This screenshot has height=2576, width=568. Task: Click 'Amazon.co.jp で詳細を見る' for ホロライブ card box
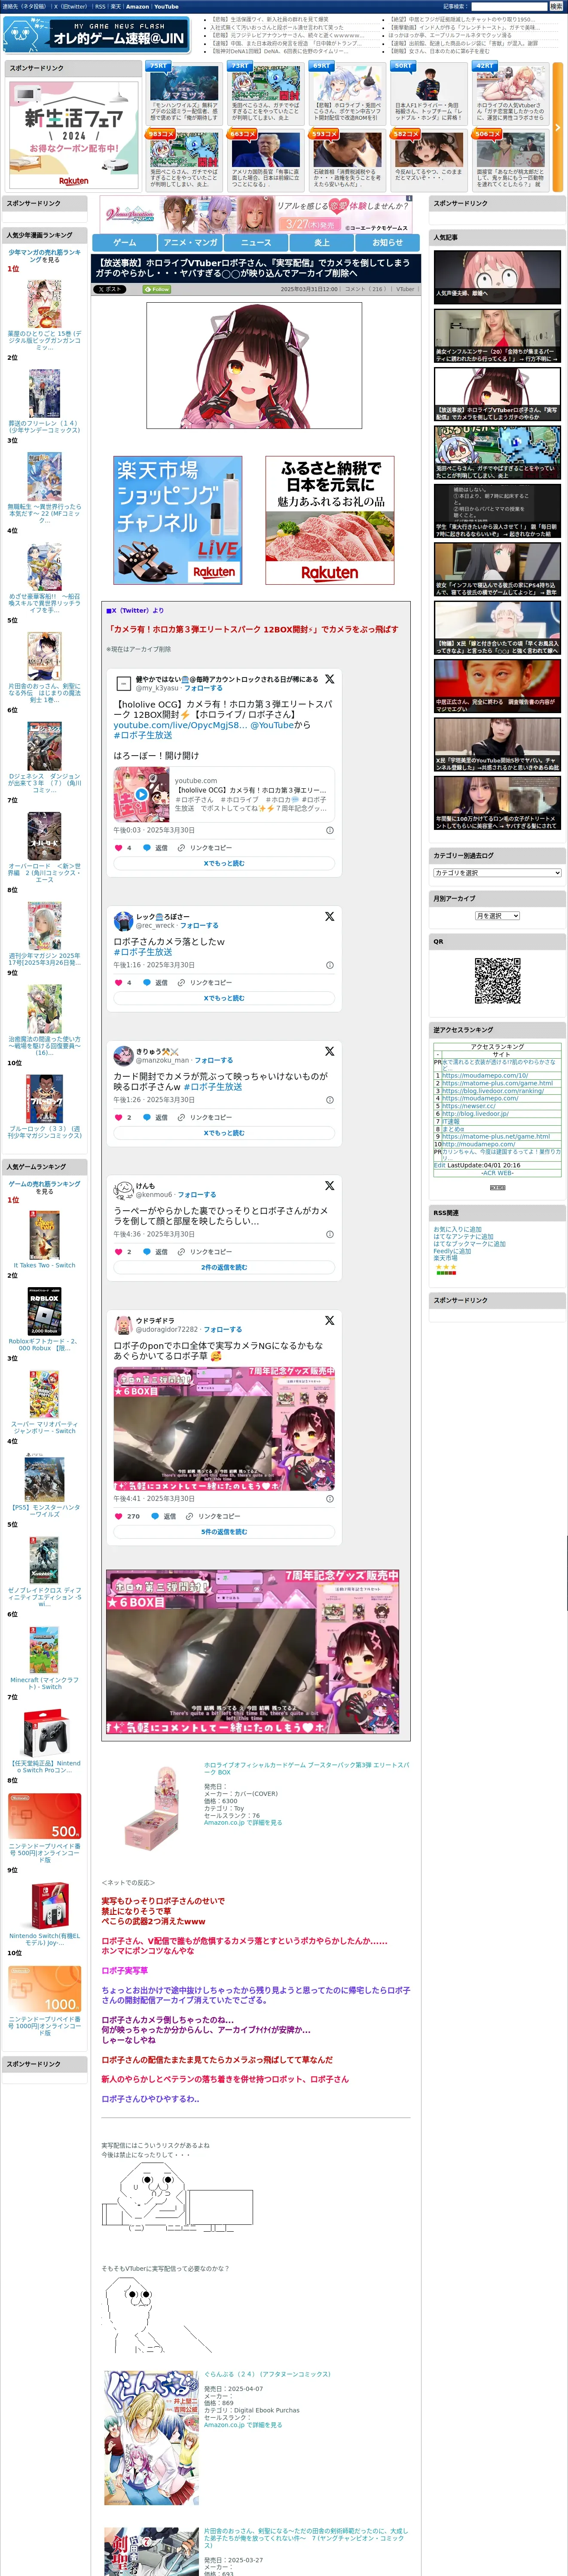click(243, 1823)
